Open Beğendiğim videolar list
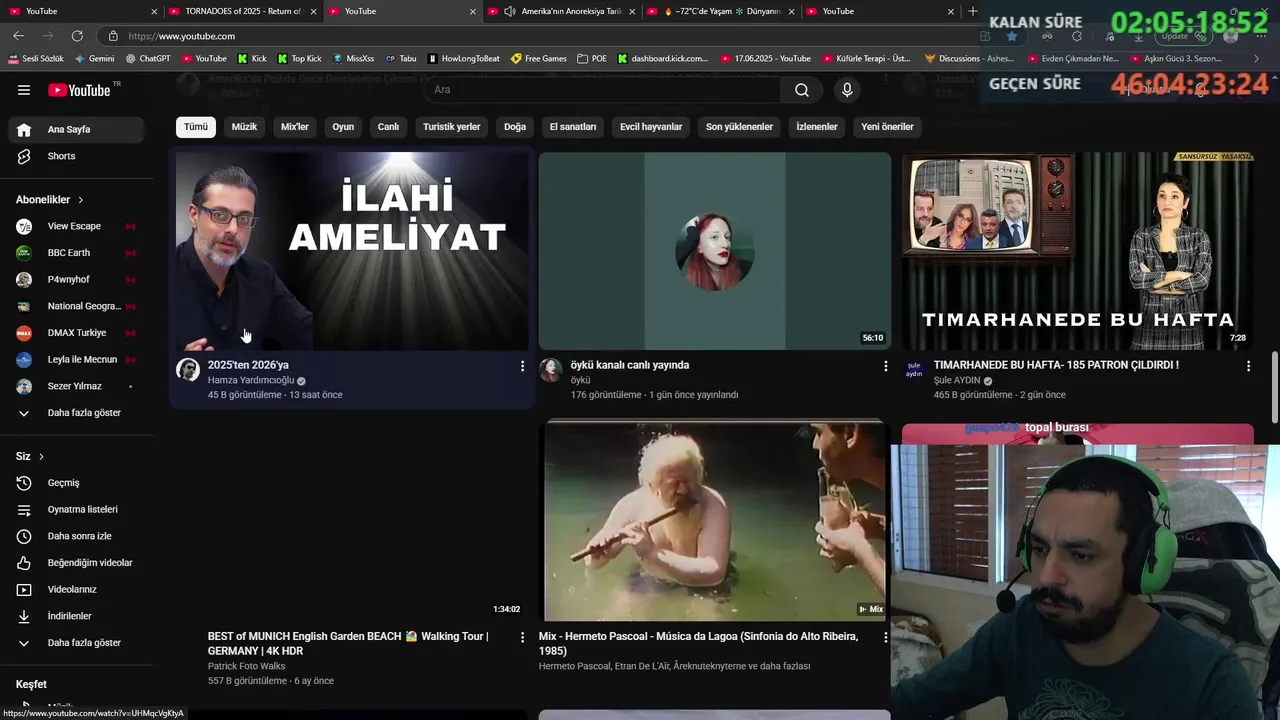Screen dimensions: 1280x720 (x=76, y=563)
